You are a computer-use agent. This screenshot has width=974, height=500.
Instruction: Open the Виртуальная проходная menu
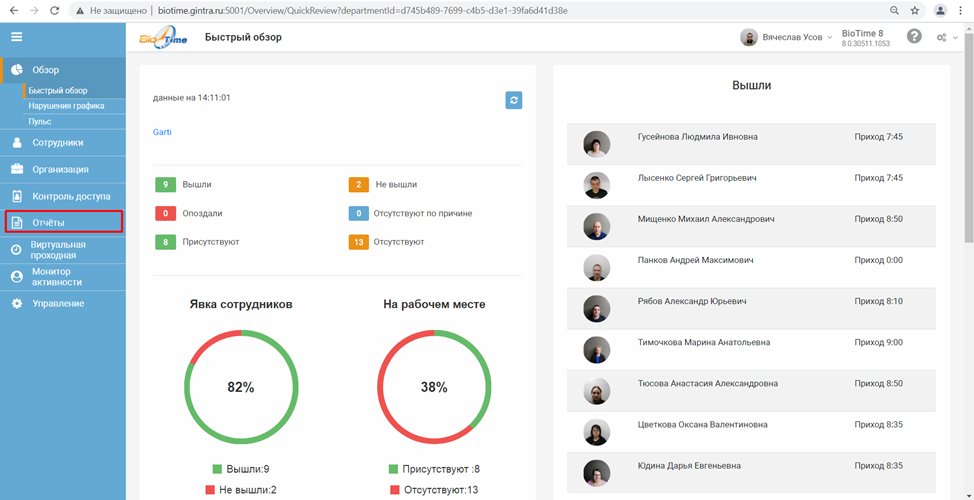pyautogui.click(x=63, y=250)
